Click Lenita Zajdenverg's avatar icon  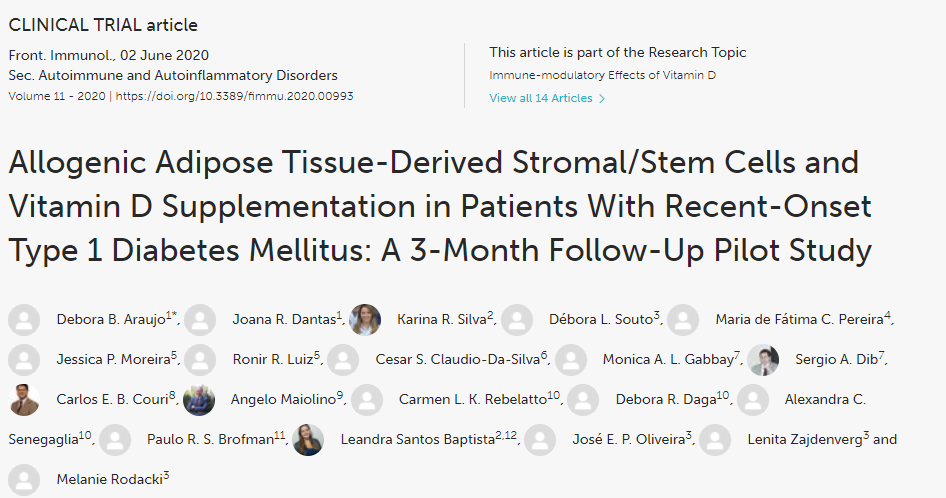715,440
